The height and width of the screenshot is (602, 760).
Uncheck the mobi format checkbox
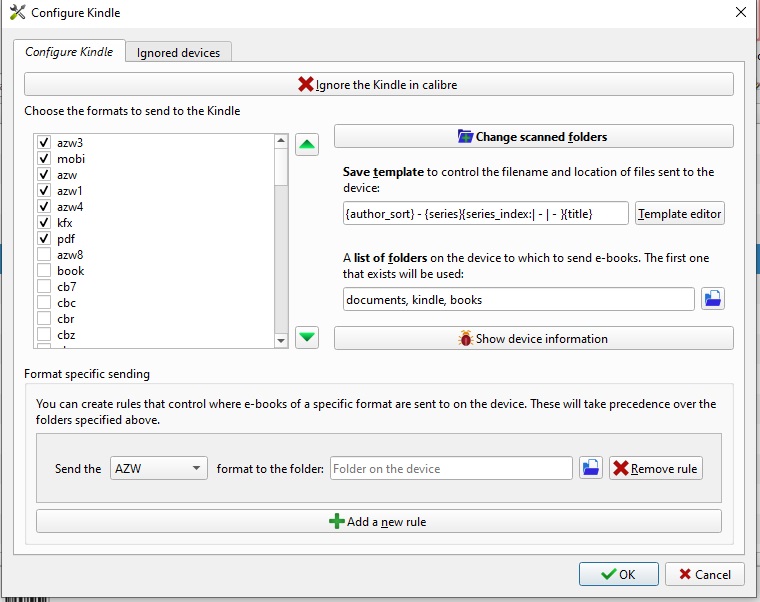(44, 158)
